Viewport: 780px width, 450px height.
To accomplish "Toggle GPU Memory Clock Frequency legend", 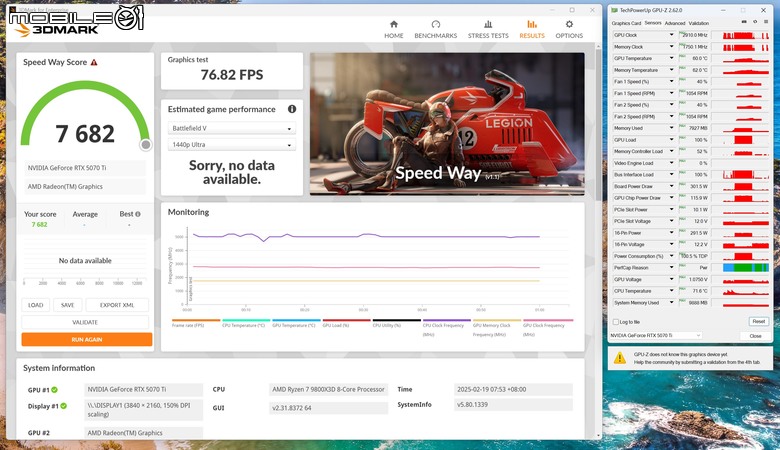I will tap(497, 328).
